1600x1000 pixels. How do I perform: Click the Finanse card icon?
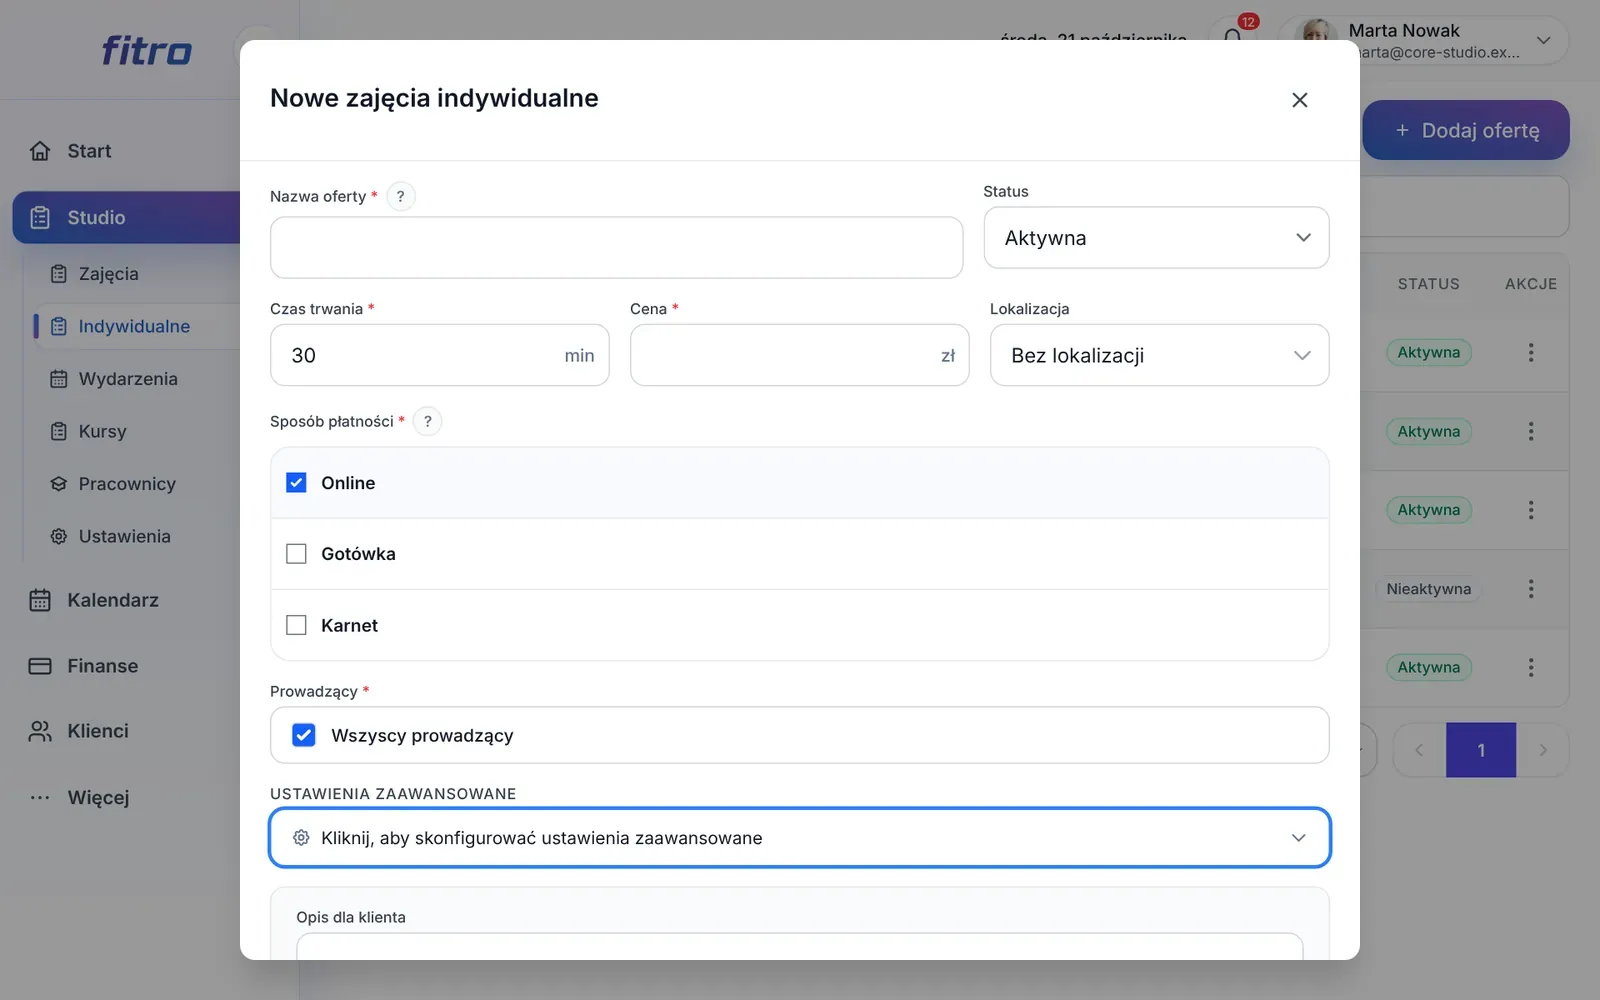click(40, 666)
